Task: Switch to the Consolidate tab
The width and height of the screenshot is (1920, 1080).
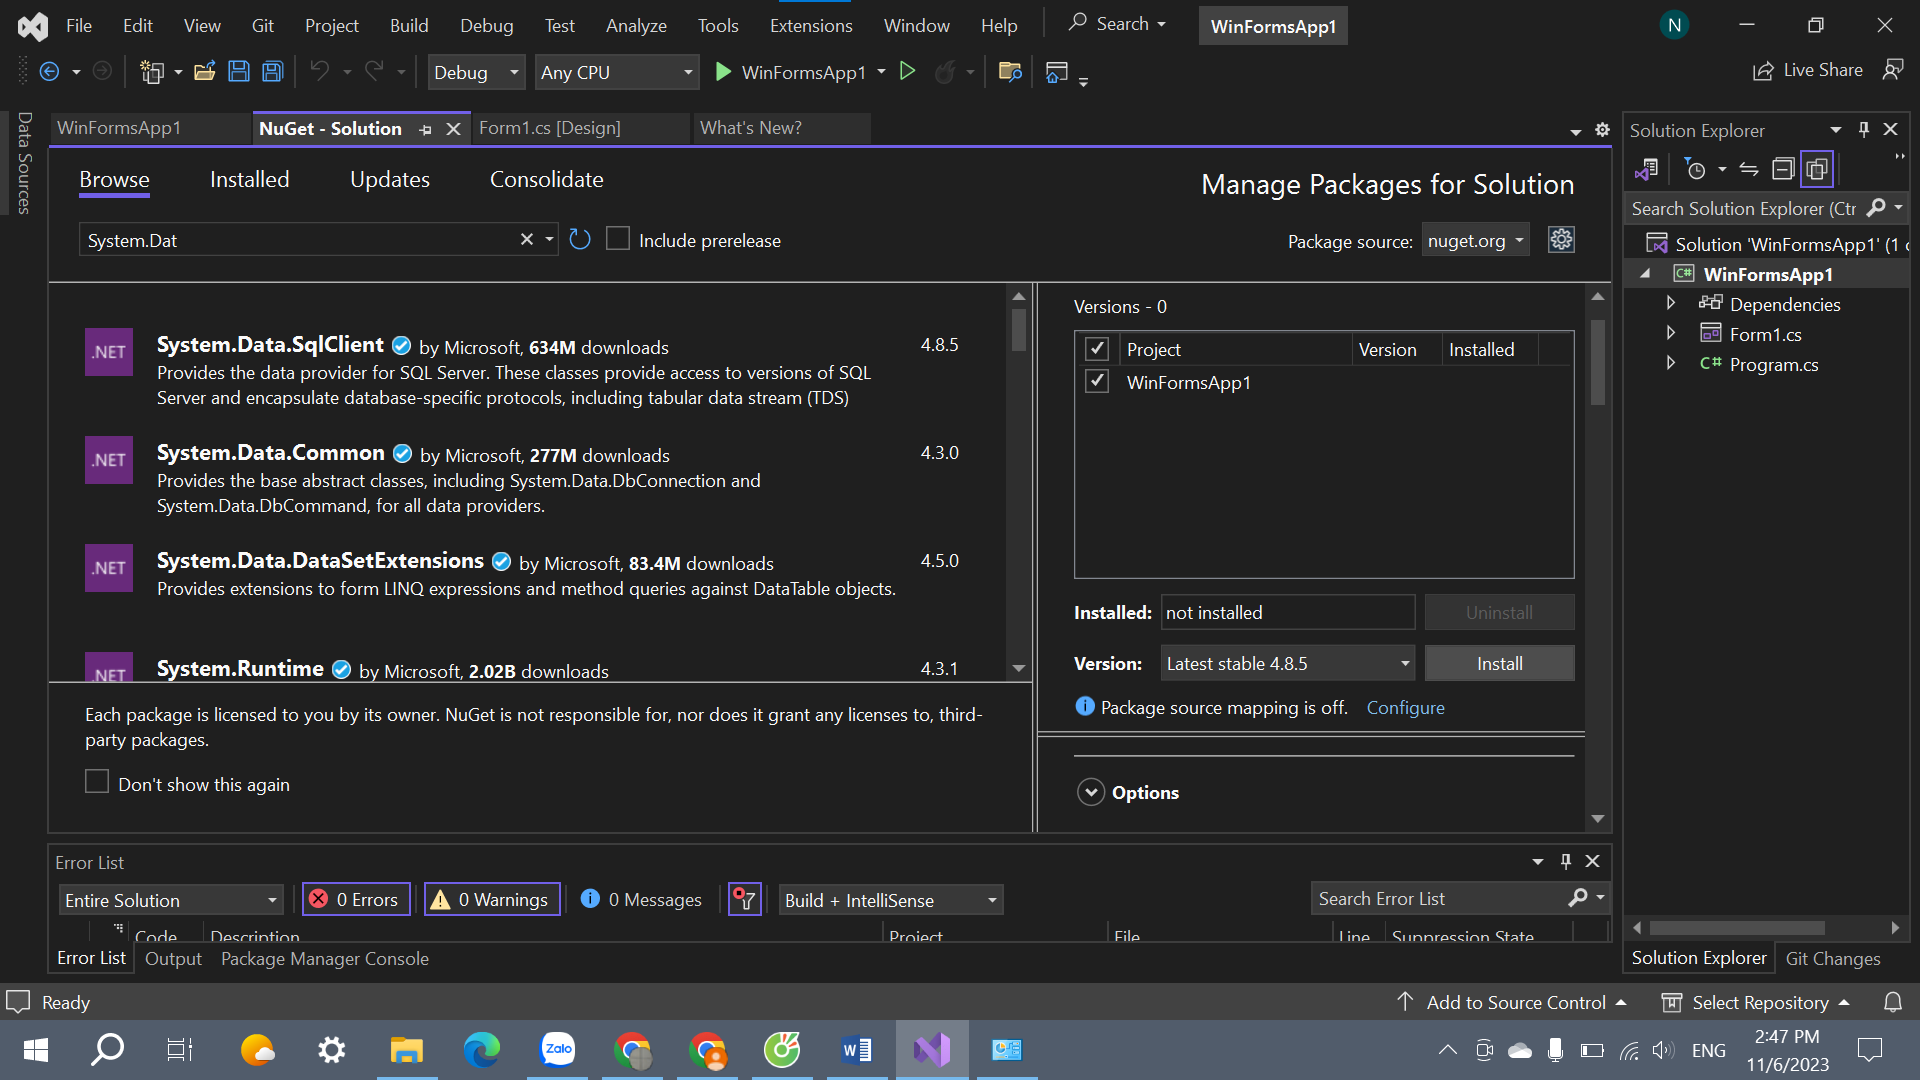Action: tap(547, 180)
